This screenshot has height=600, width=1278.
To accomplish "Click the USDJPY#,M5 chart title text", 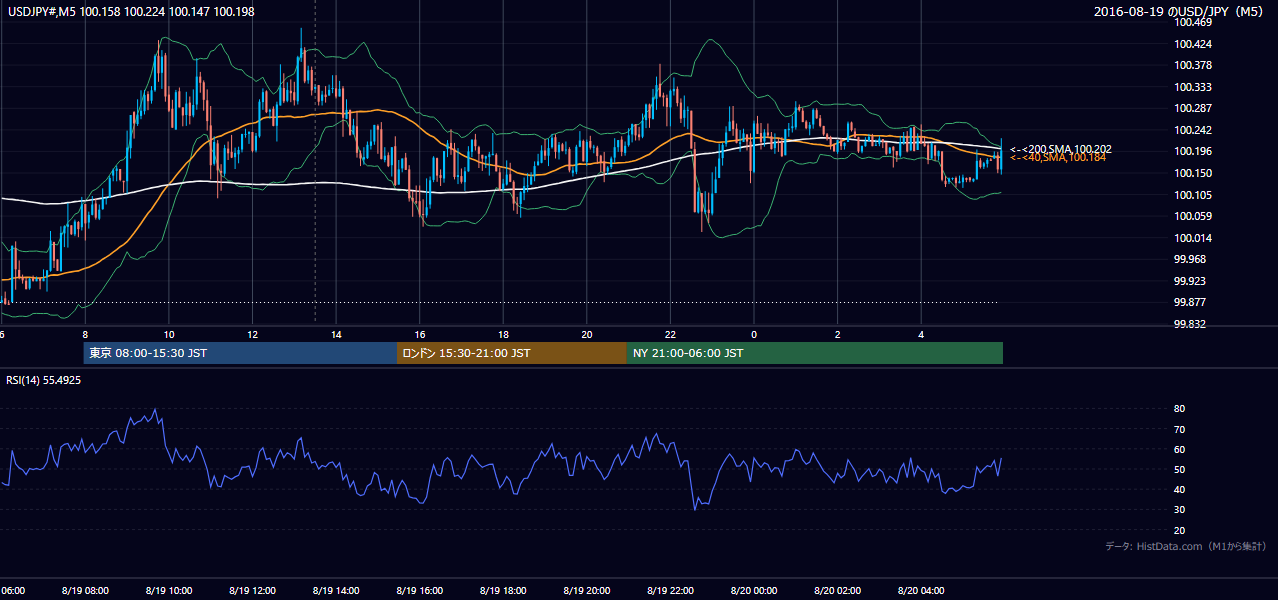I will (130, 12).
